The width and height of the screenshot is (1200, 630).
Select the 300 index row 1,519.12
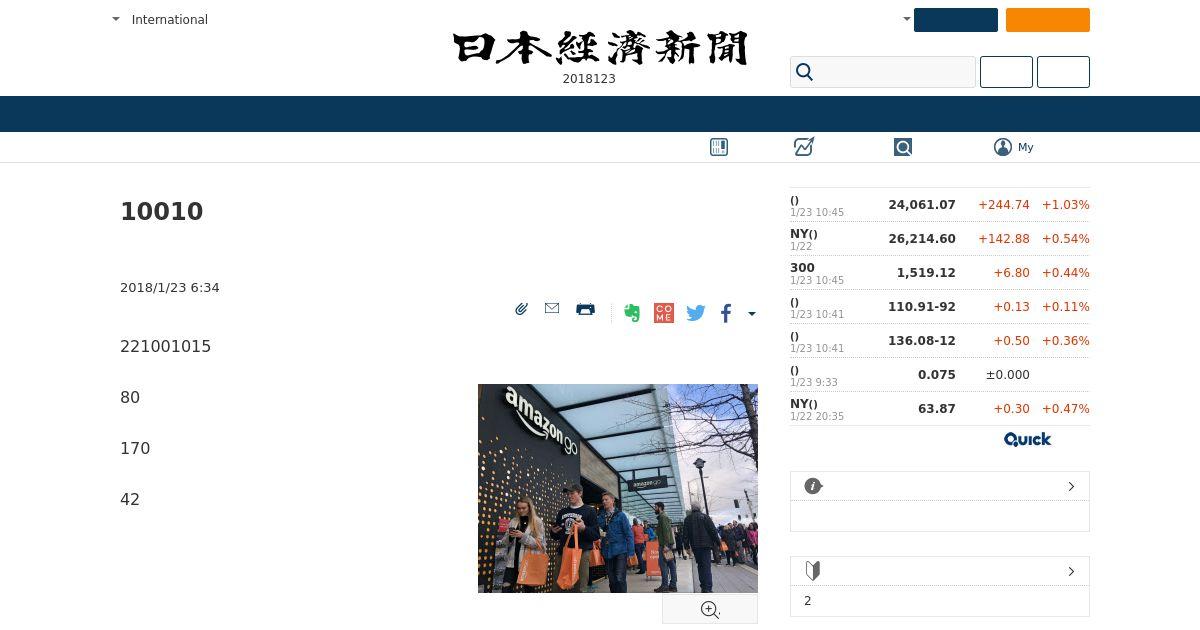(940, 273)
